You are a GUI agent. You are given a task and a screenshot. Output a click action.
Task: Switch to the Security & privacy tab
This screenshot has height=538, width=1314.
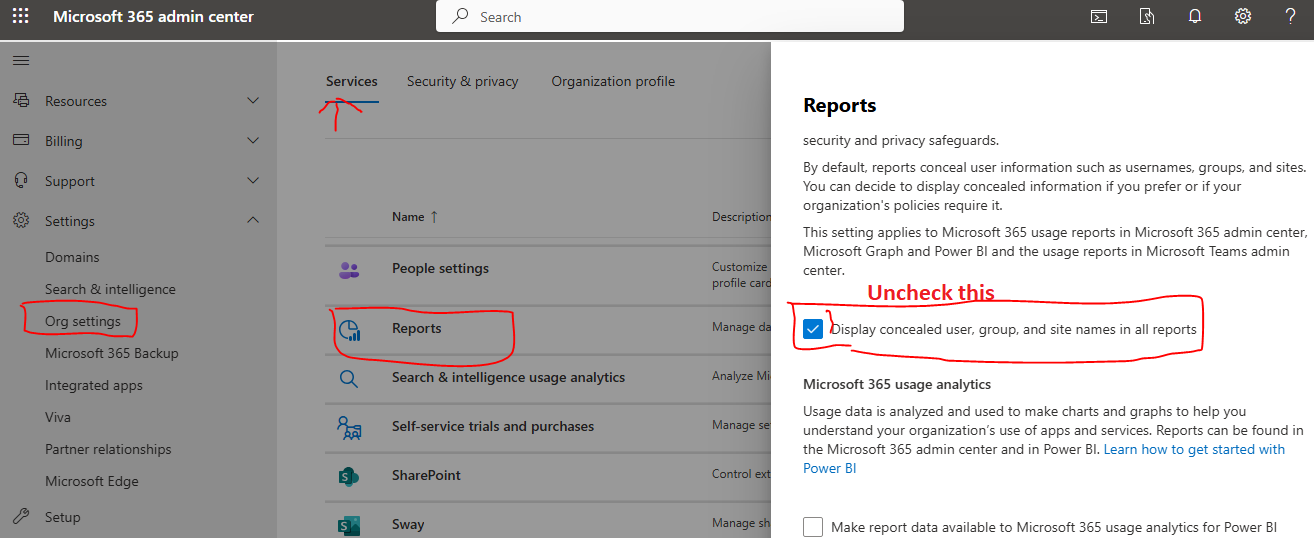pos(462,82)
